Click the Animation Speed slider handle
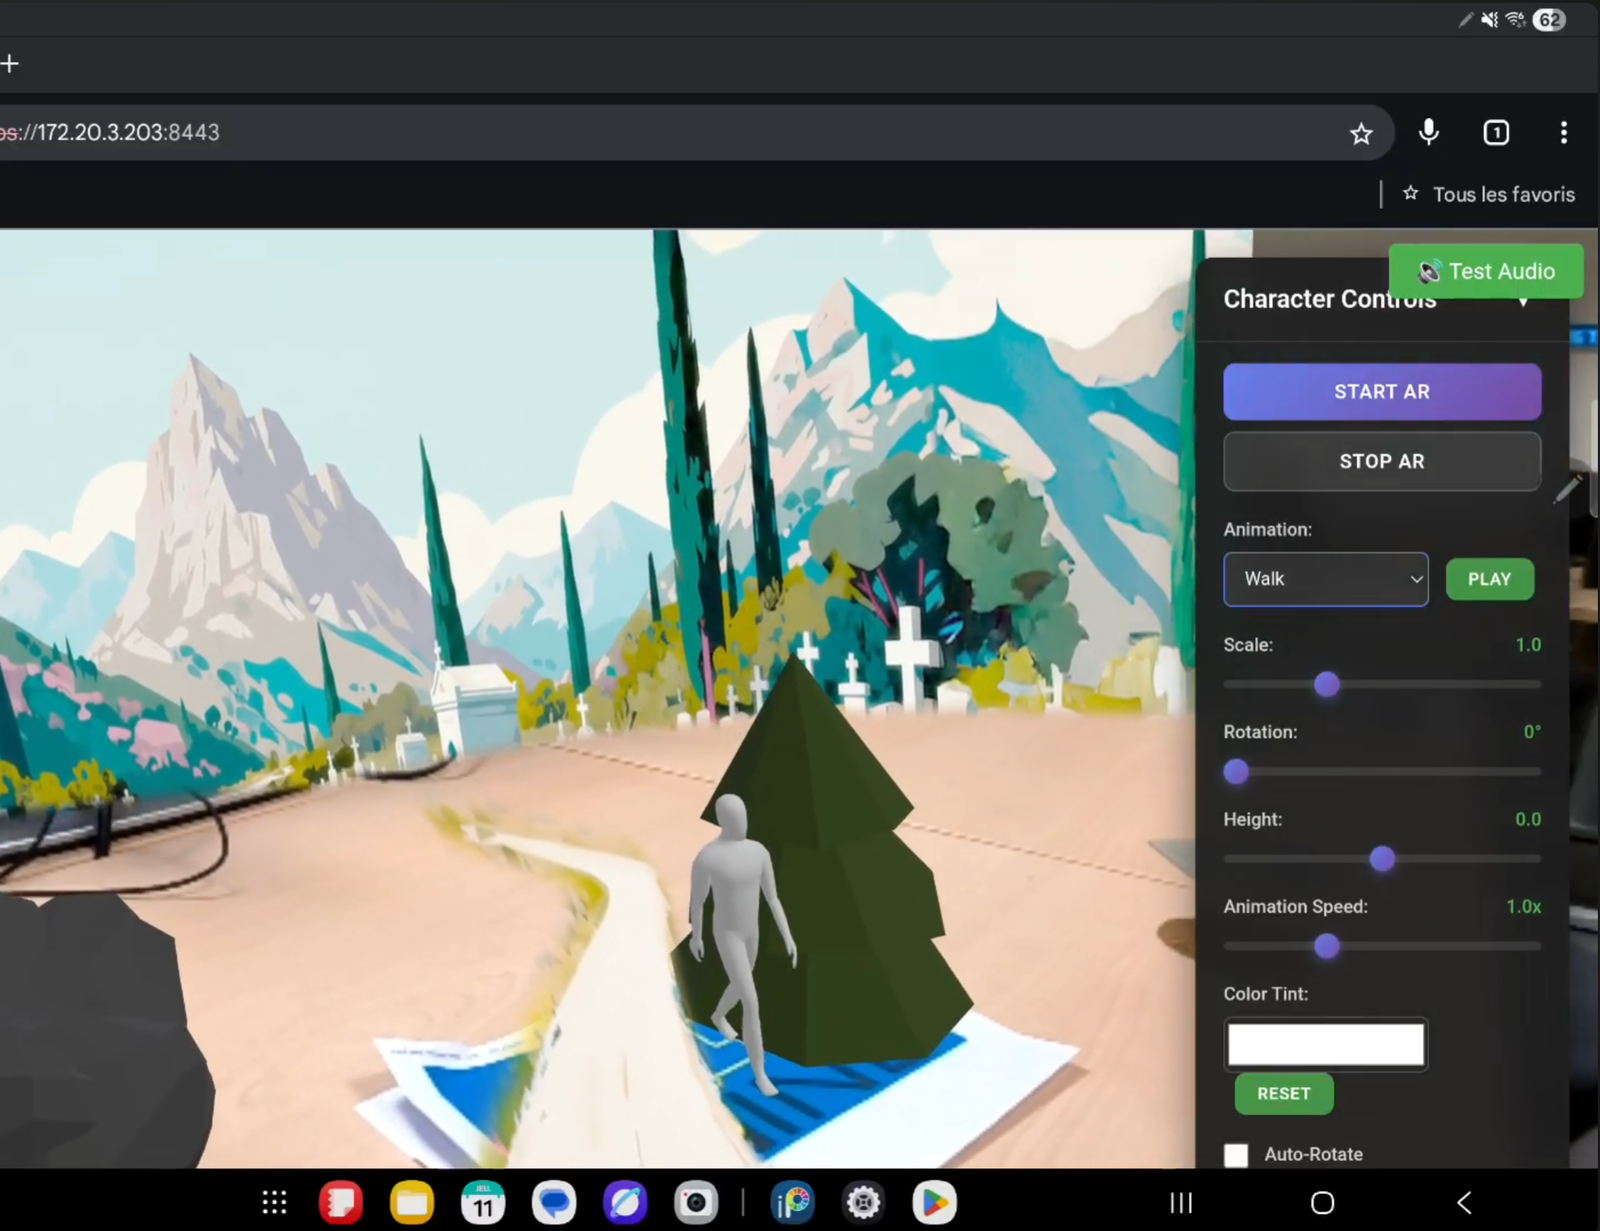This screenshot has width=1600, height=1231. pyautogui.click(x=1326, y=946)
